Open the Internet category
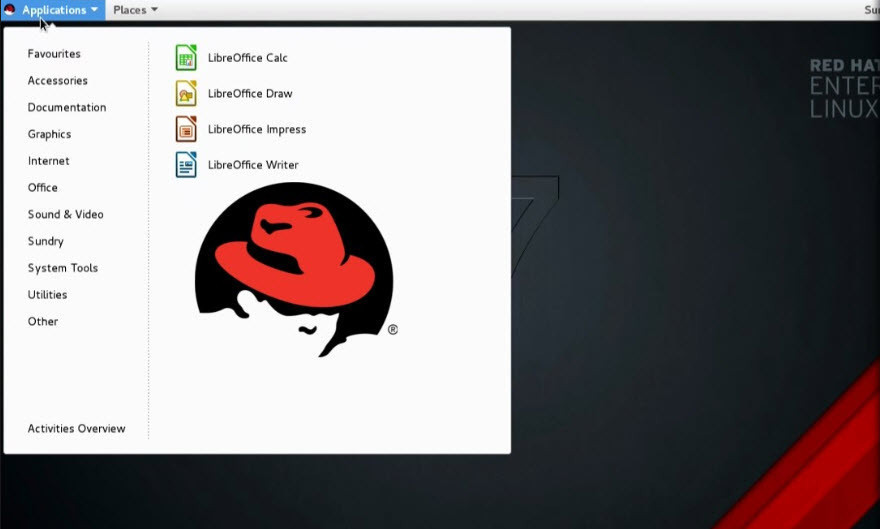This screenshot has height=529, width=880. tap(48, 161)
